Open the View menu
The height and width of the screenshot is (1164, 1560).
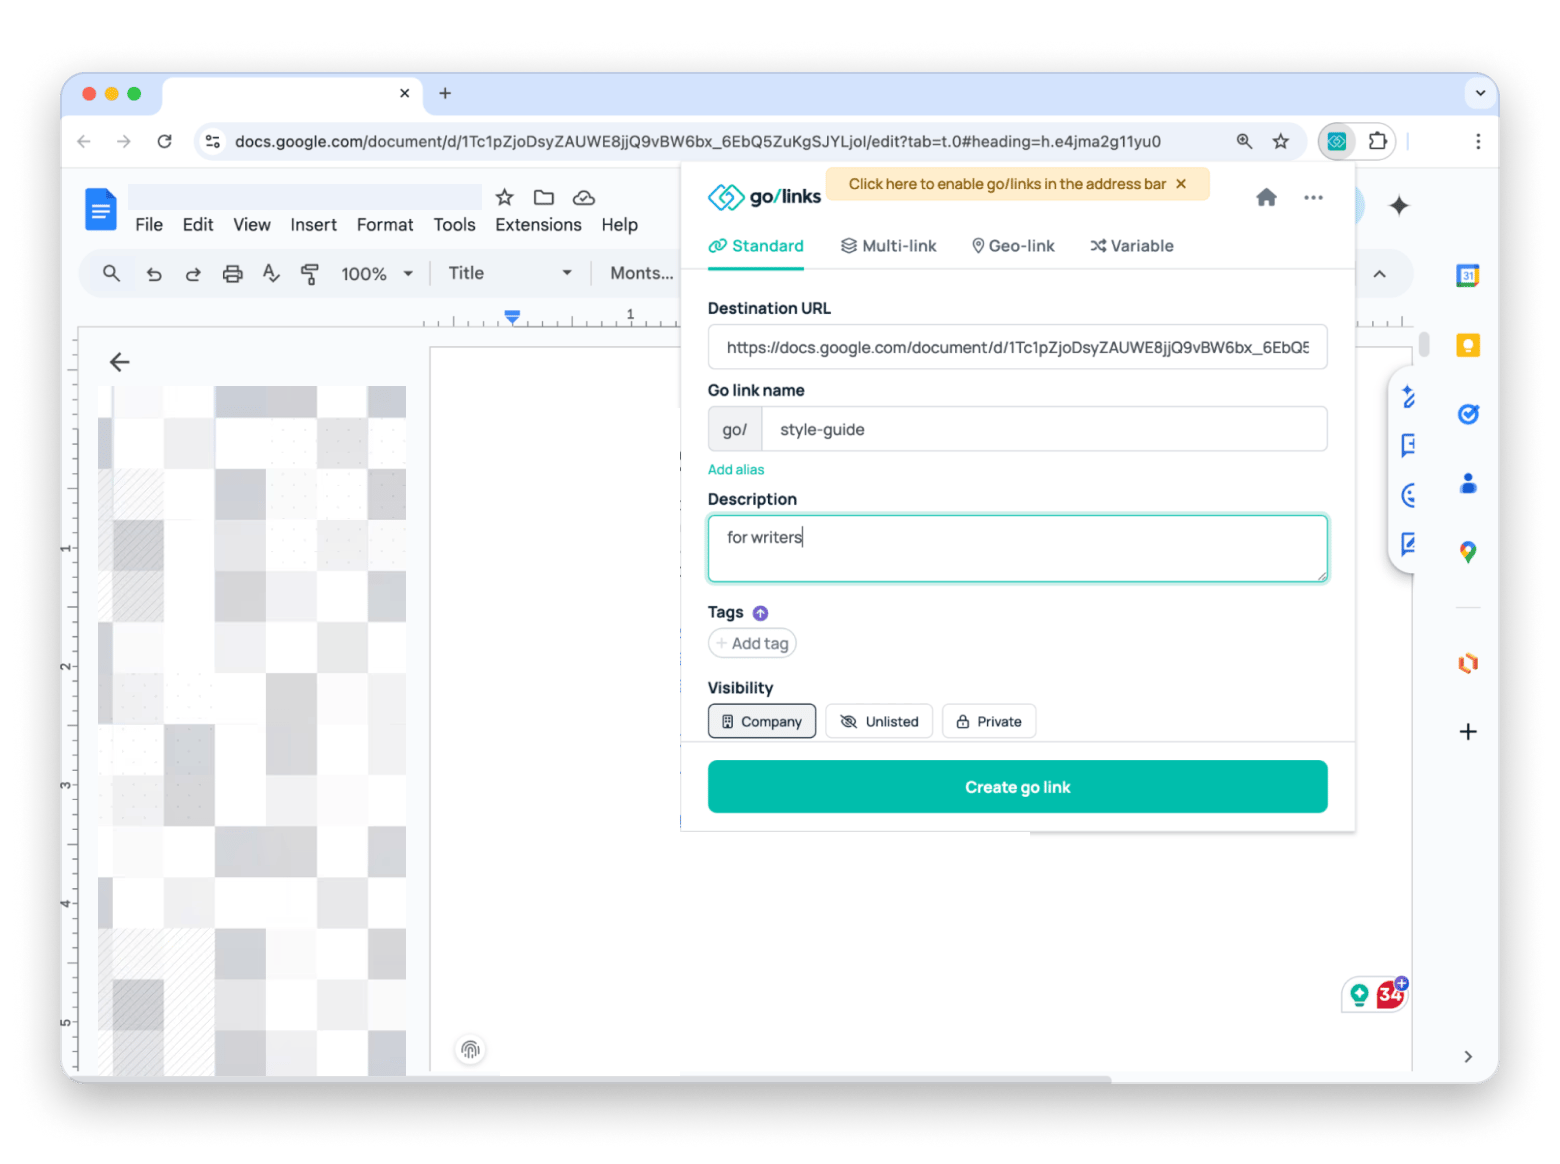pyautogui.click(x=252, y=225)
